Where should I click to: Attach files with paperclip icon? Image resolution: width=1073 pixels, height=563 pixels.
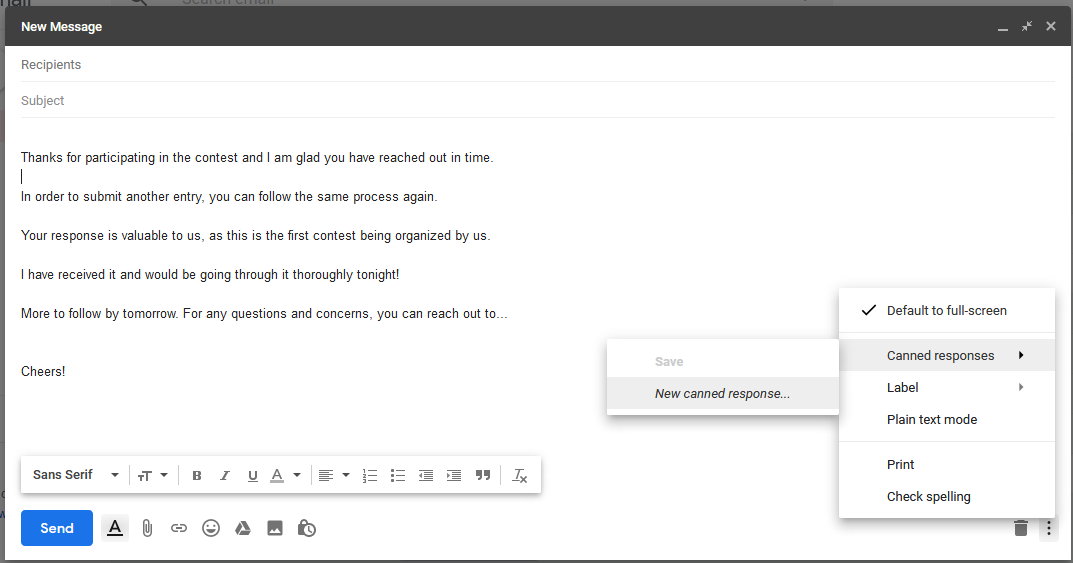pos(147,527)
